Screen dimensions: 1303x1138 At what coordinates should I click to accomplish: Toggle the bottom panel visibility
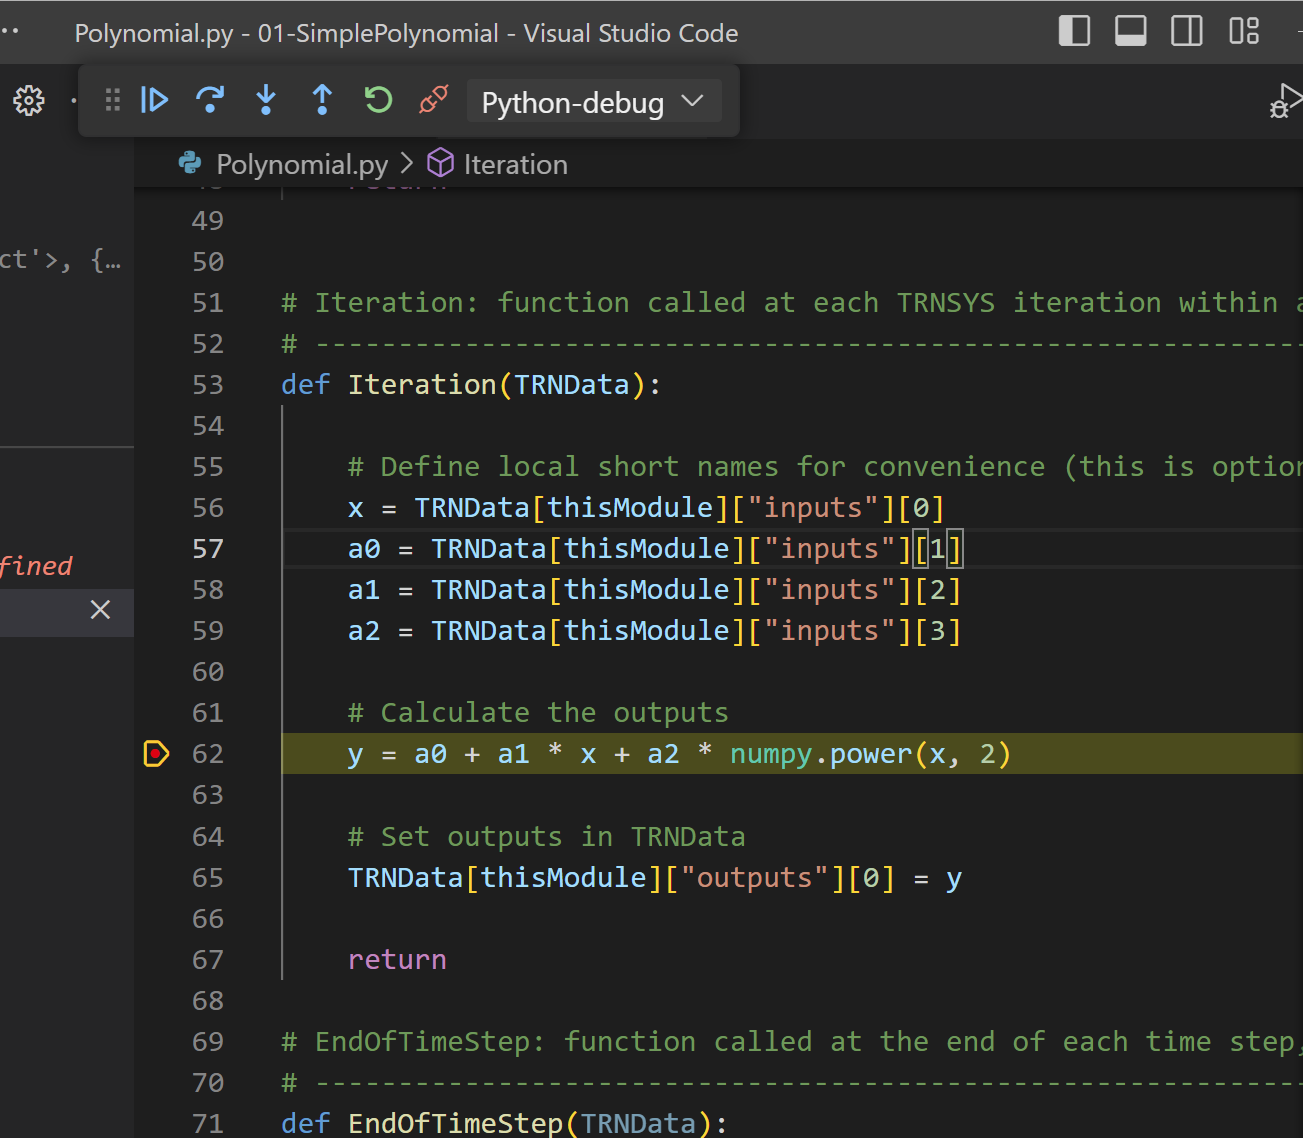tap(1131, 31)
